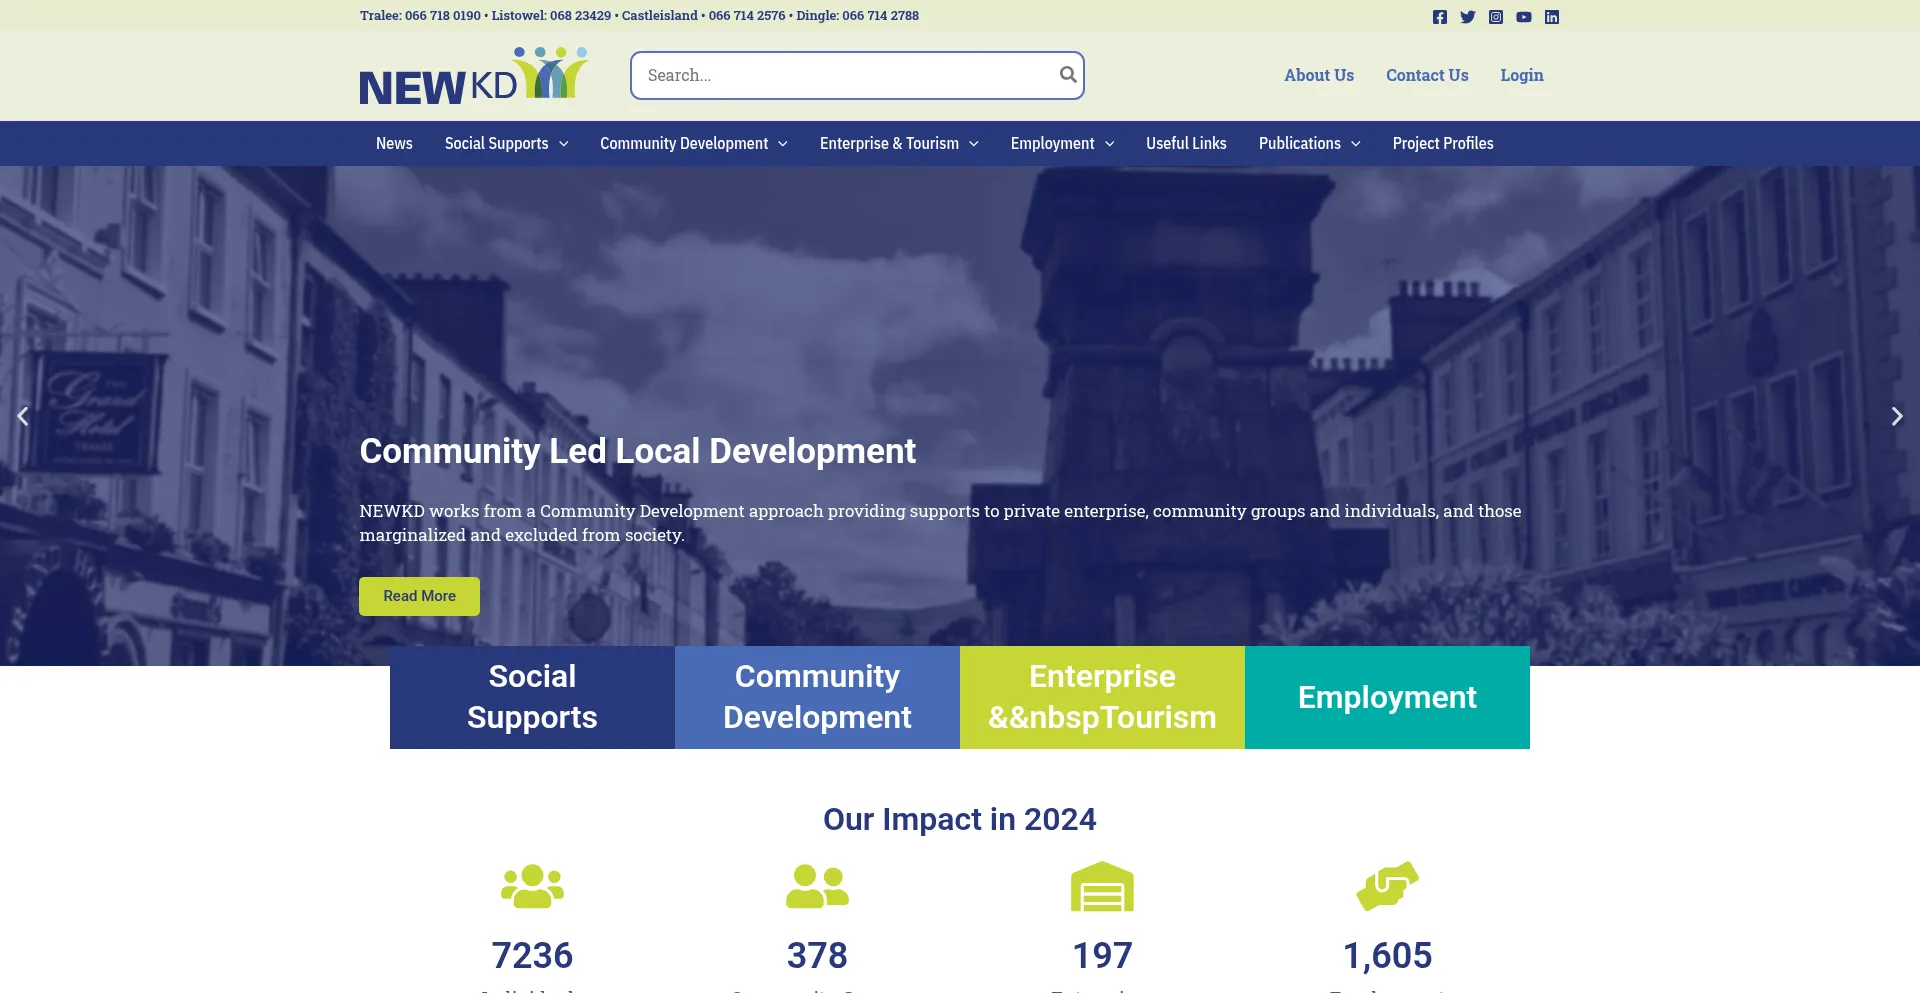Expand Enterprise & Tourism dropdown menu

coord(898,144)
